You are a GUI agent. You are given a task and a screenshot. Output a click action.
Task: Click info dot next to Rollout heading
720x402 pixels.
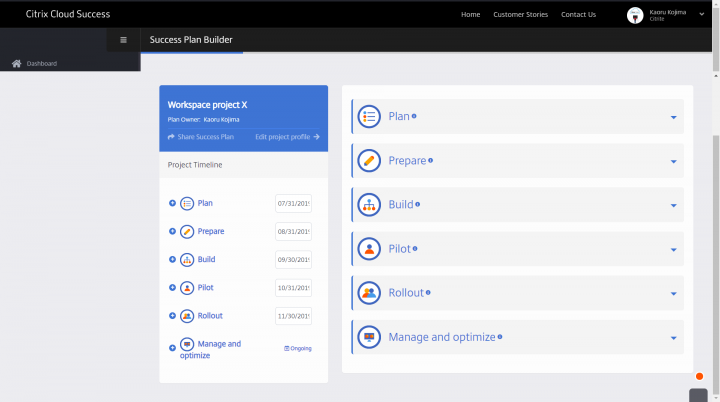click(x=428, y=293)
